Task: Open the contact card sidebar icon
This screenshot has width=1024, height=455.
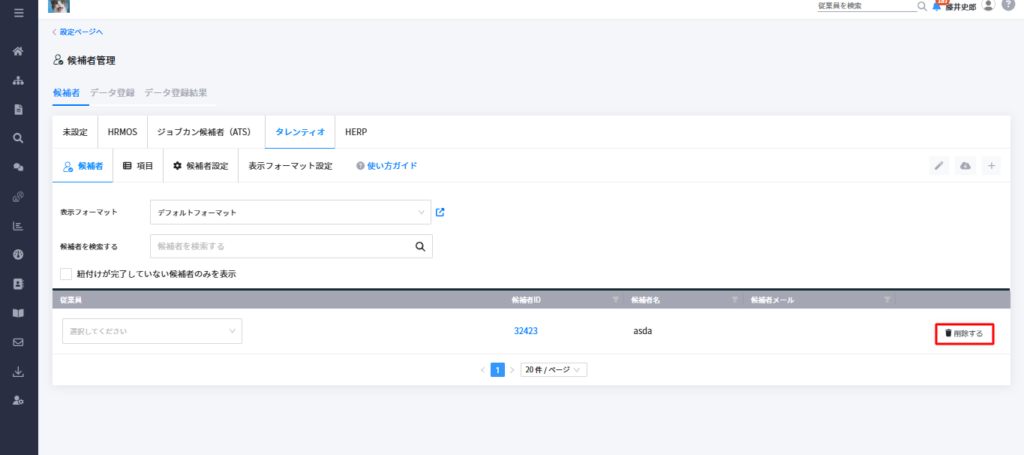Action: 19,284
